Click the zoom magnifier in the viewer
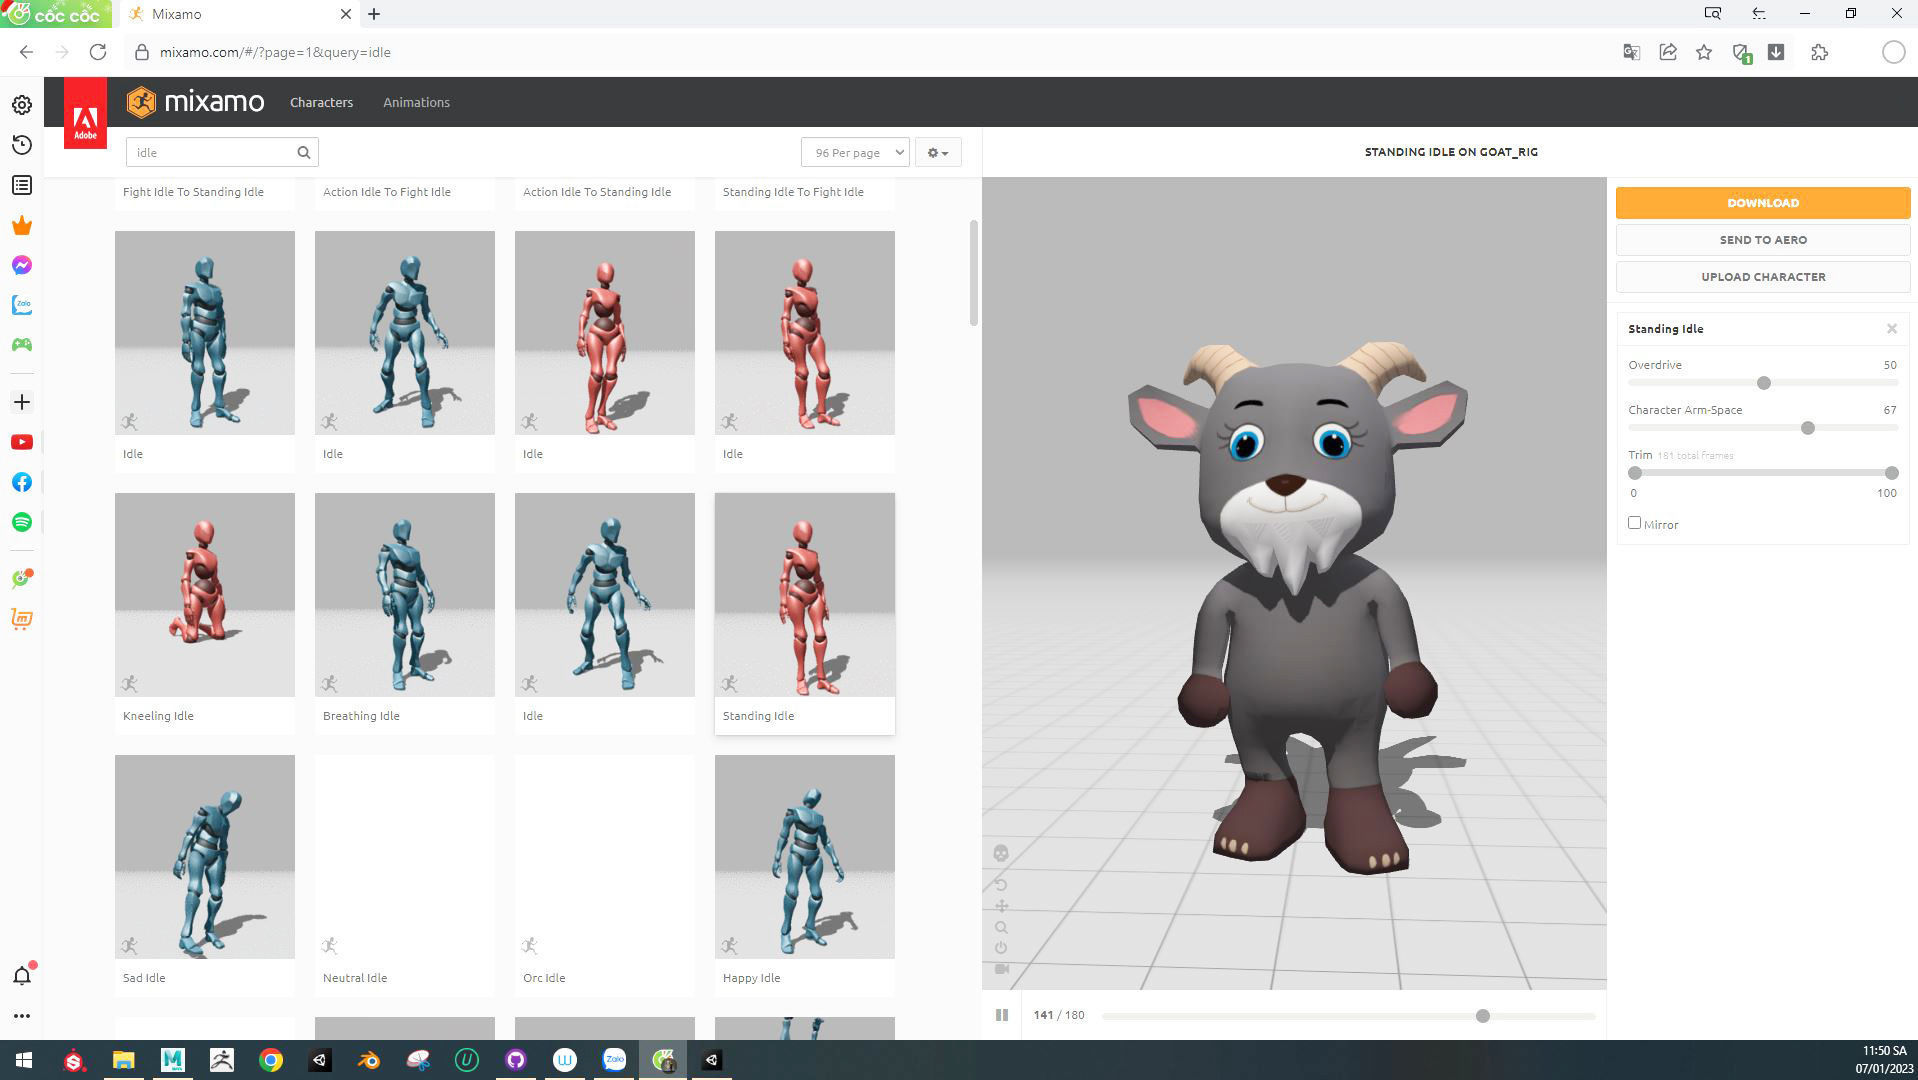Viewport: 1918px width, 1080px height. point(1001,927)
